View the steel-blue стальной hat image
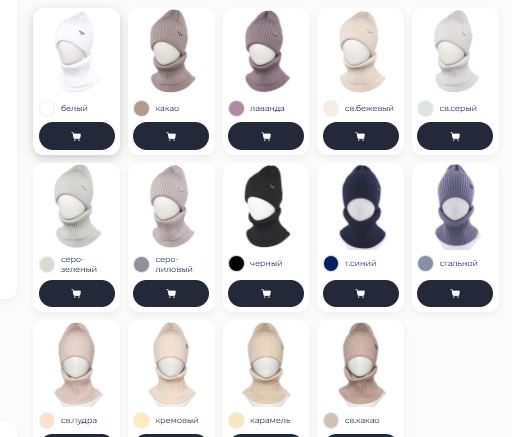 (456, 207)
